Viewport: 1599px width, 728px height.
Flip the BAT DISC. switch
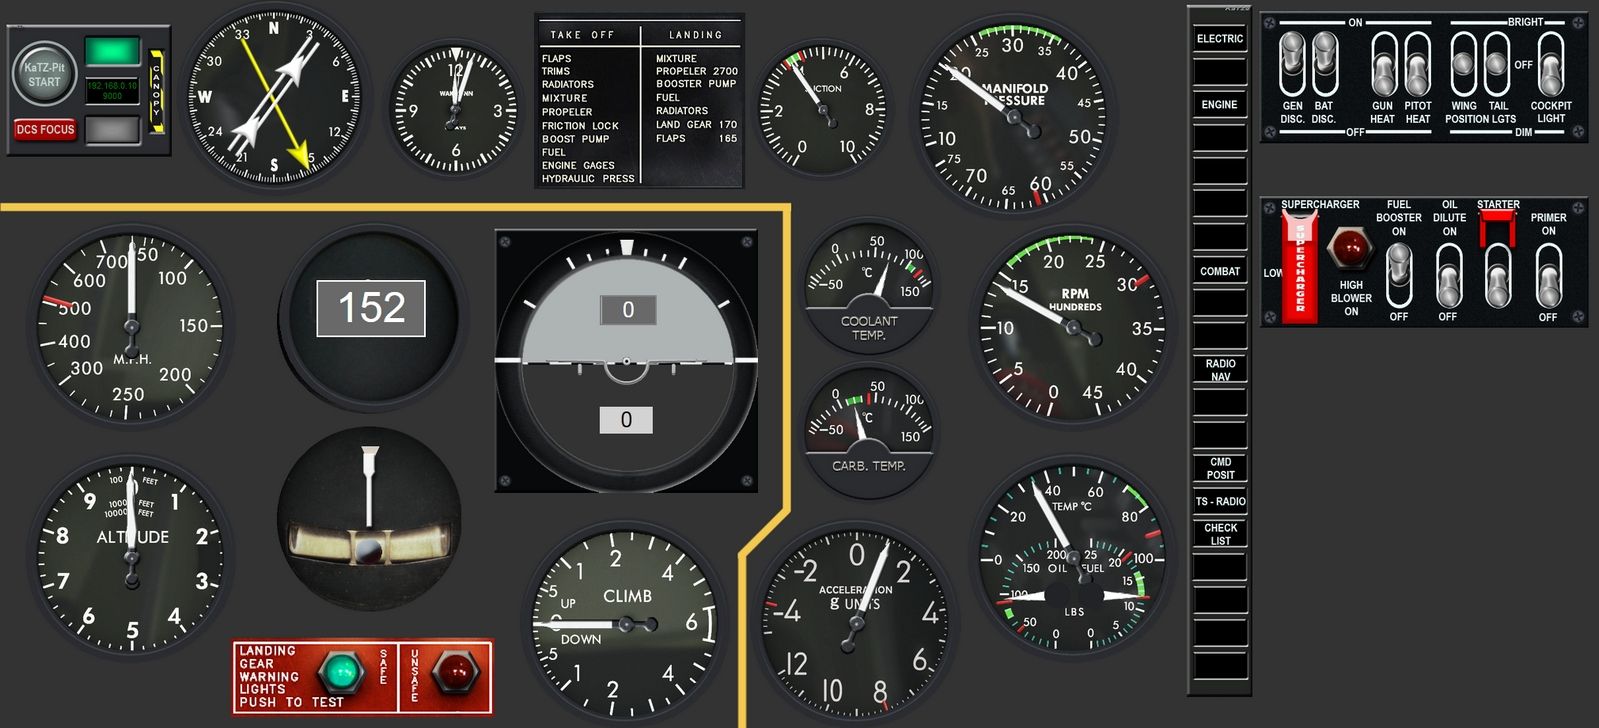pos(1324,64)
